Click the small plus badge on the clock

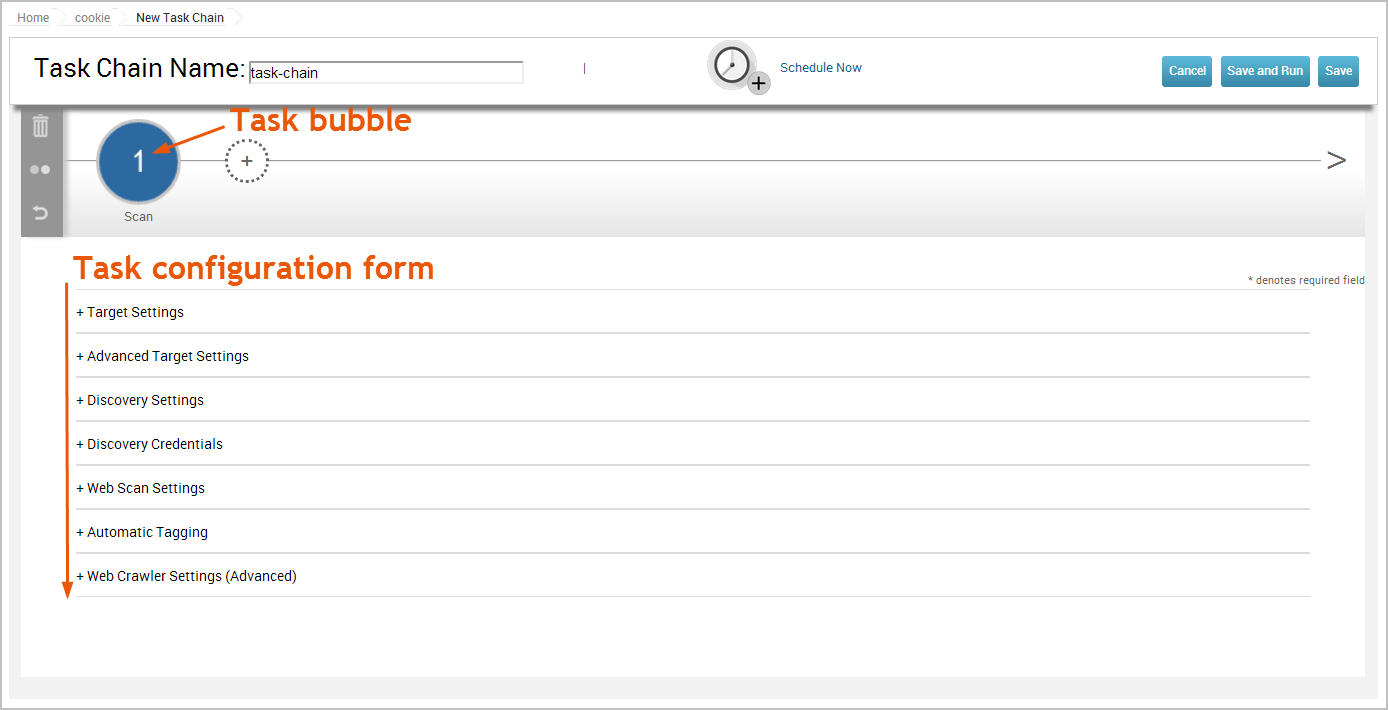point(759,83)
